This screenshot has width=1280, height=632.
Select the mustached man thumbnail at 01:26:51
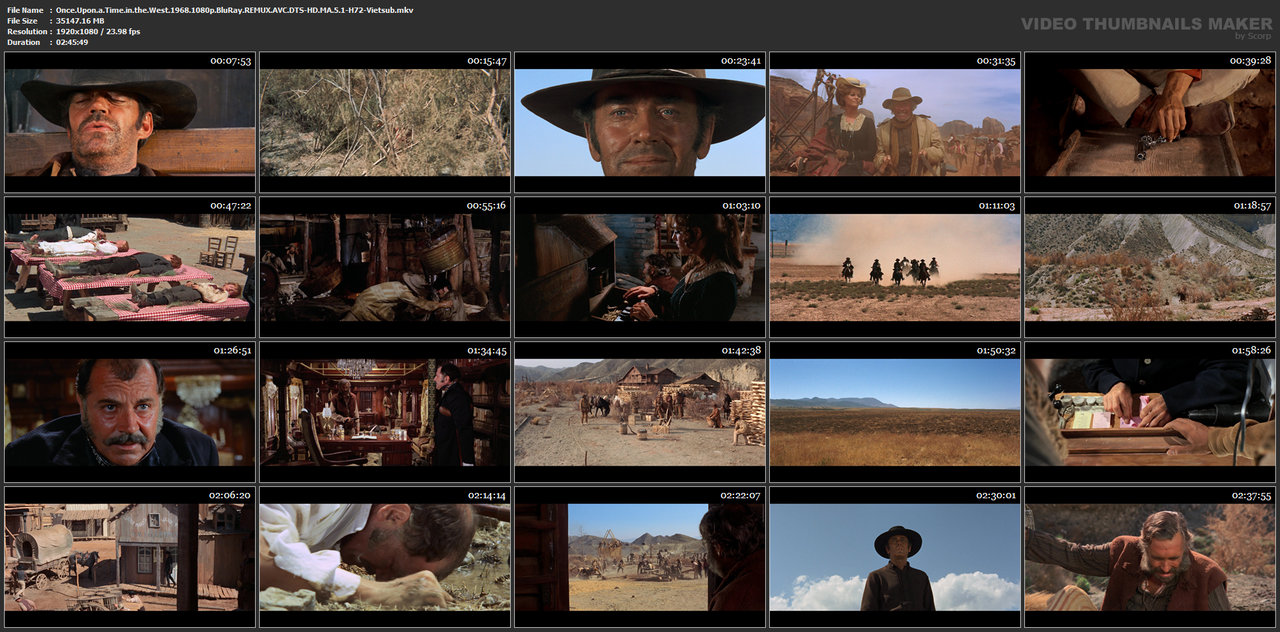[130, 412]
